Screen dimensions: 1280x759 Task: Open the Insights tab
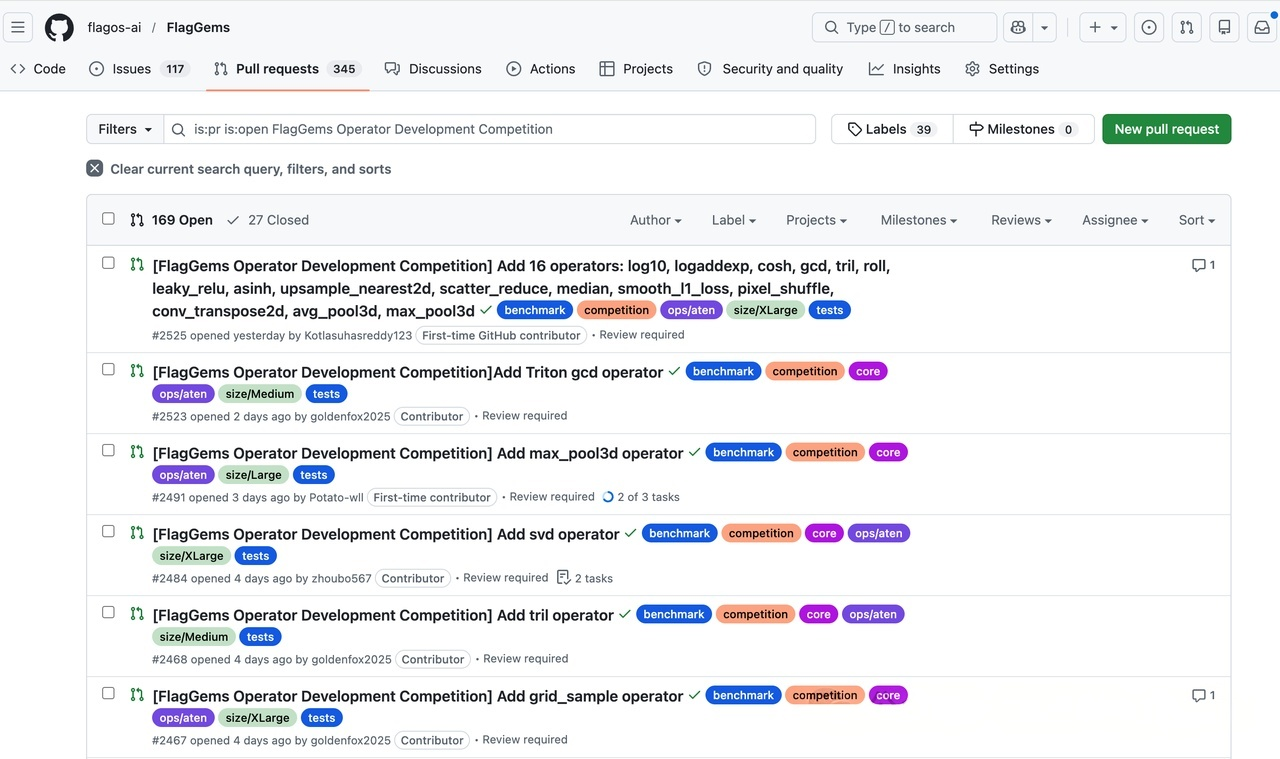click(905, 69)
